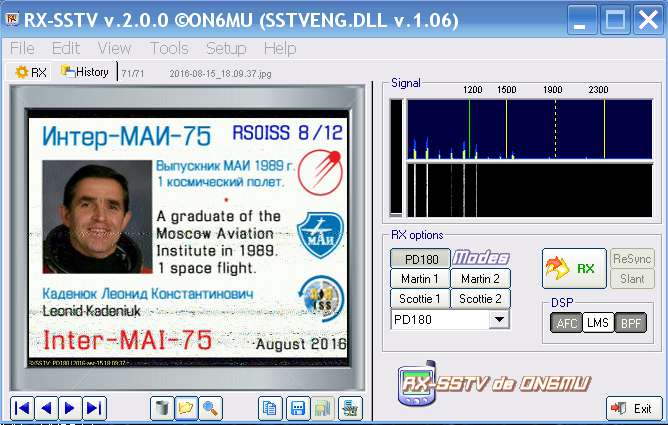Viewport: 668px width, 425px height.
Task: Click the upload icon left of Exit
Action: [351, 408]
